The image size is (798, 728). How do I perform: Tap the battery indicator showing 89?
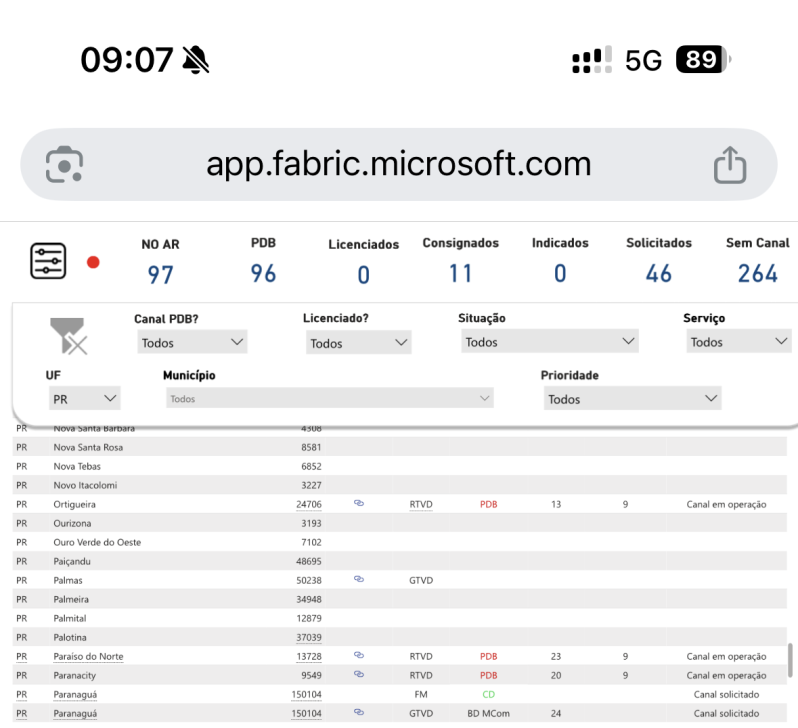(x=703, y=59)
